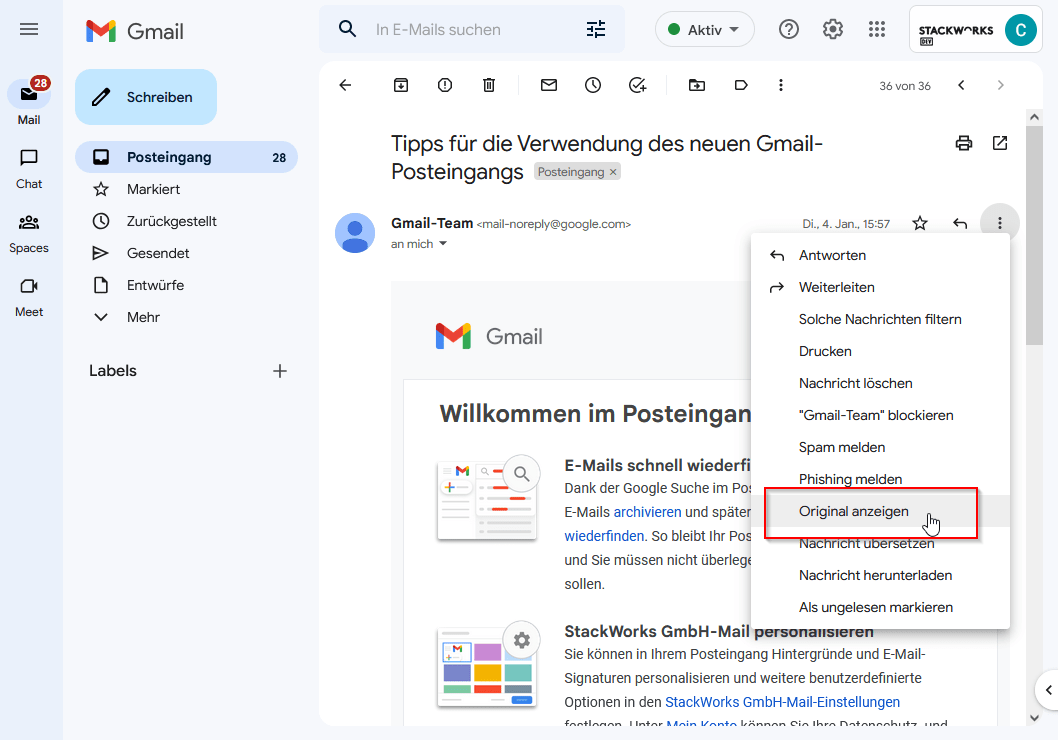Choose "Gmail-Team" blockieren
Screen dimensions: 1058x740
pos(880,416)
